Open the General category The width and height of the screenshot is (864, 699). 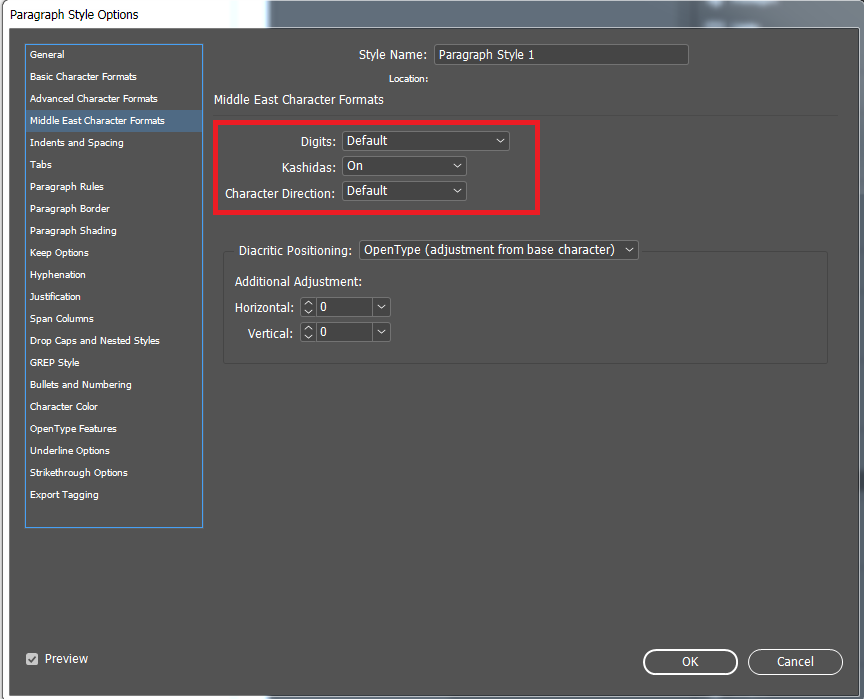[114, 55]
